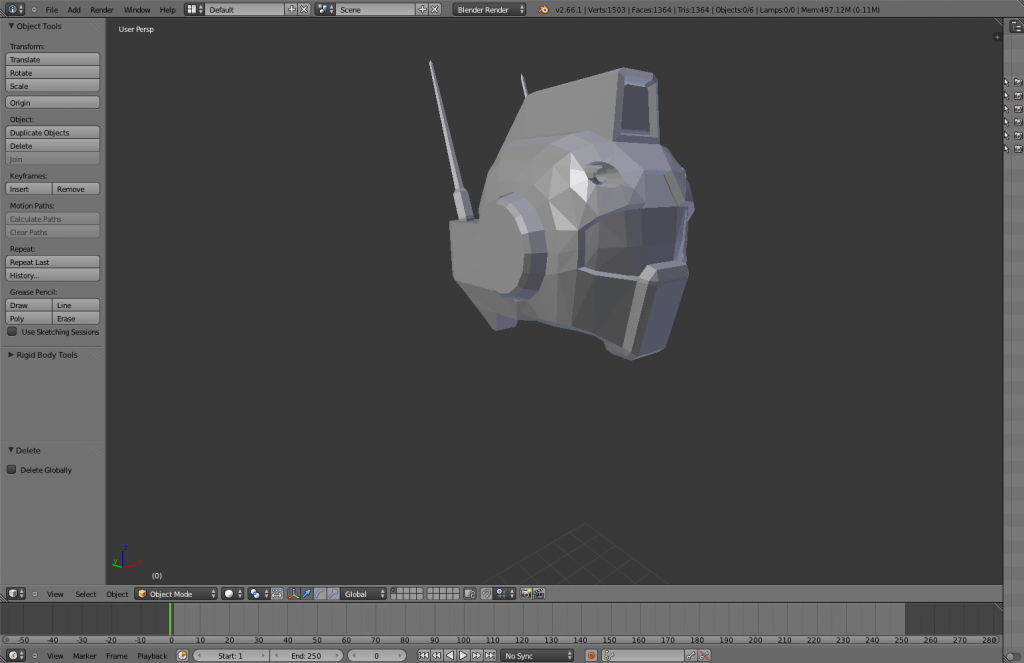Click the keying set field

pos(642,655)
